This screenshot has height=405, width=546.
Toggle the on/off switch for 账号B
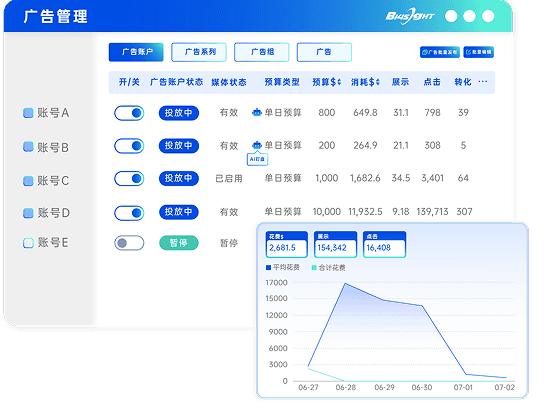[x=129, y=146]
